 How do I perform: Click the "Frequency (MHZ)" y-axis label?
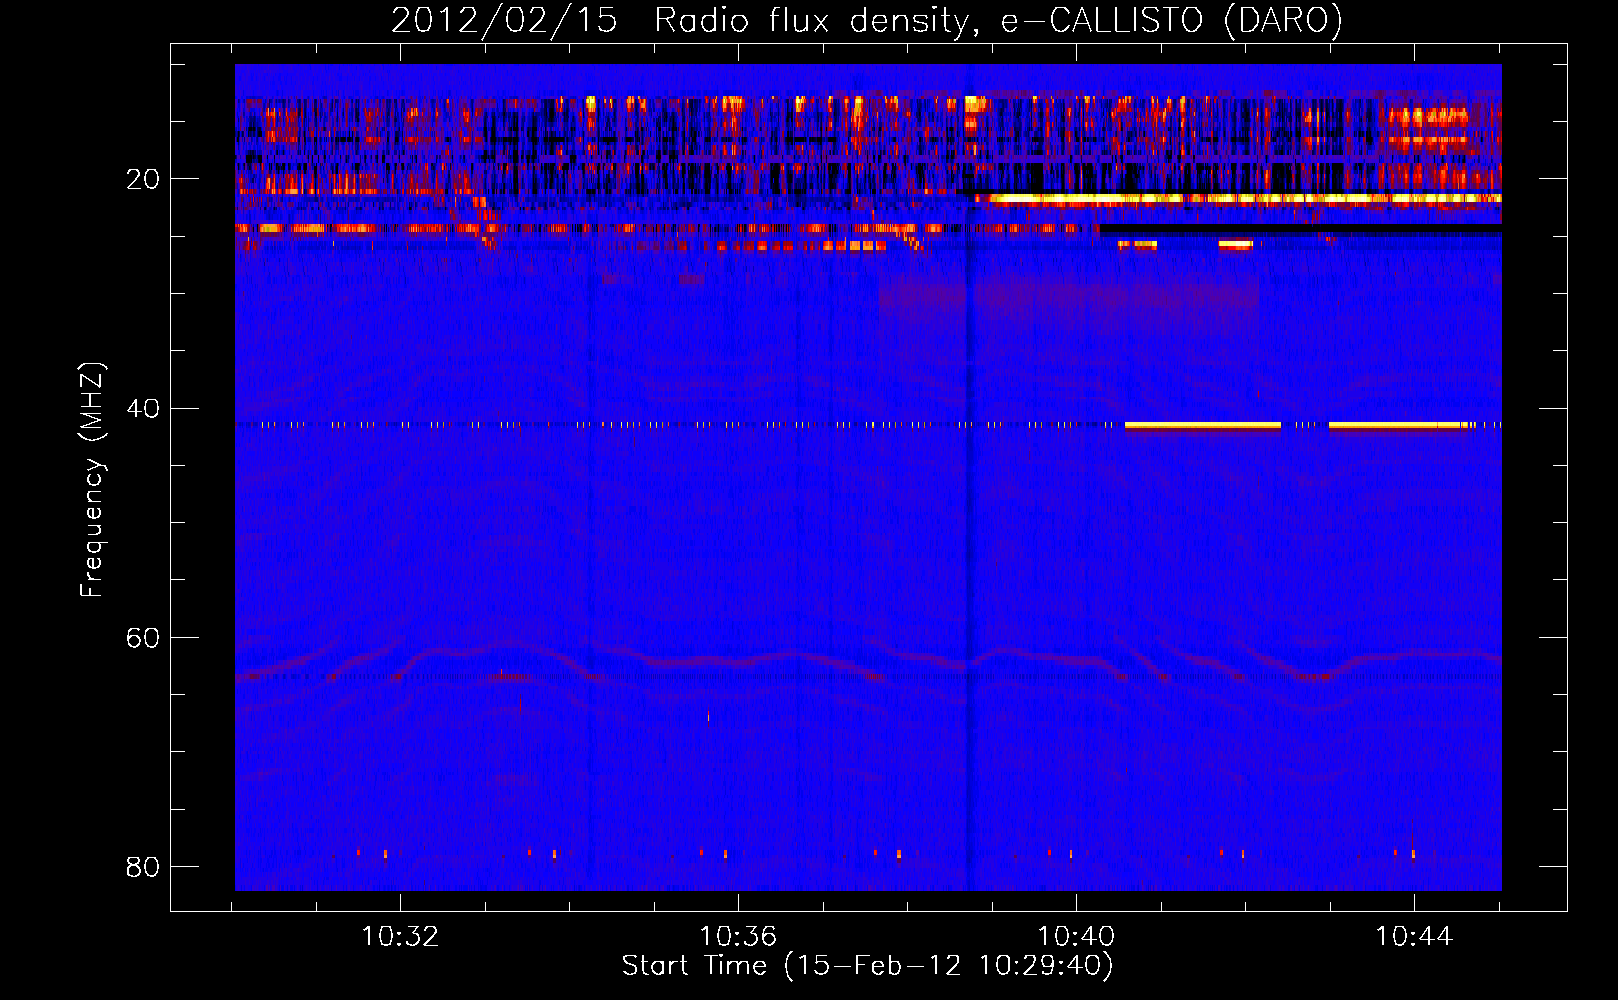click(x=92, y=480)
